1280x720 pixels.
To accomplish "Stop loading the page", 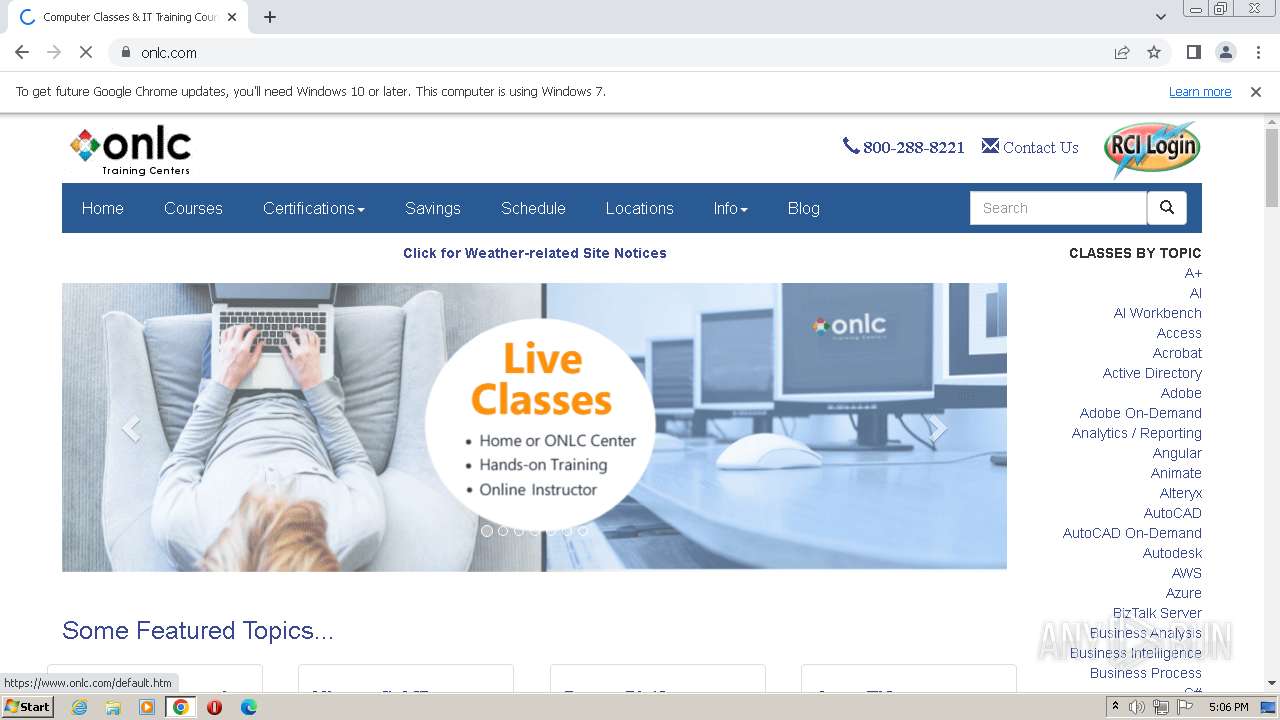I will tap(86, 52).
